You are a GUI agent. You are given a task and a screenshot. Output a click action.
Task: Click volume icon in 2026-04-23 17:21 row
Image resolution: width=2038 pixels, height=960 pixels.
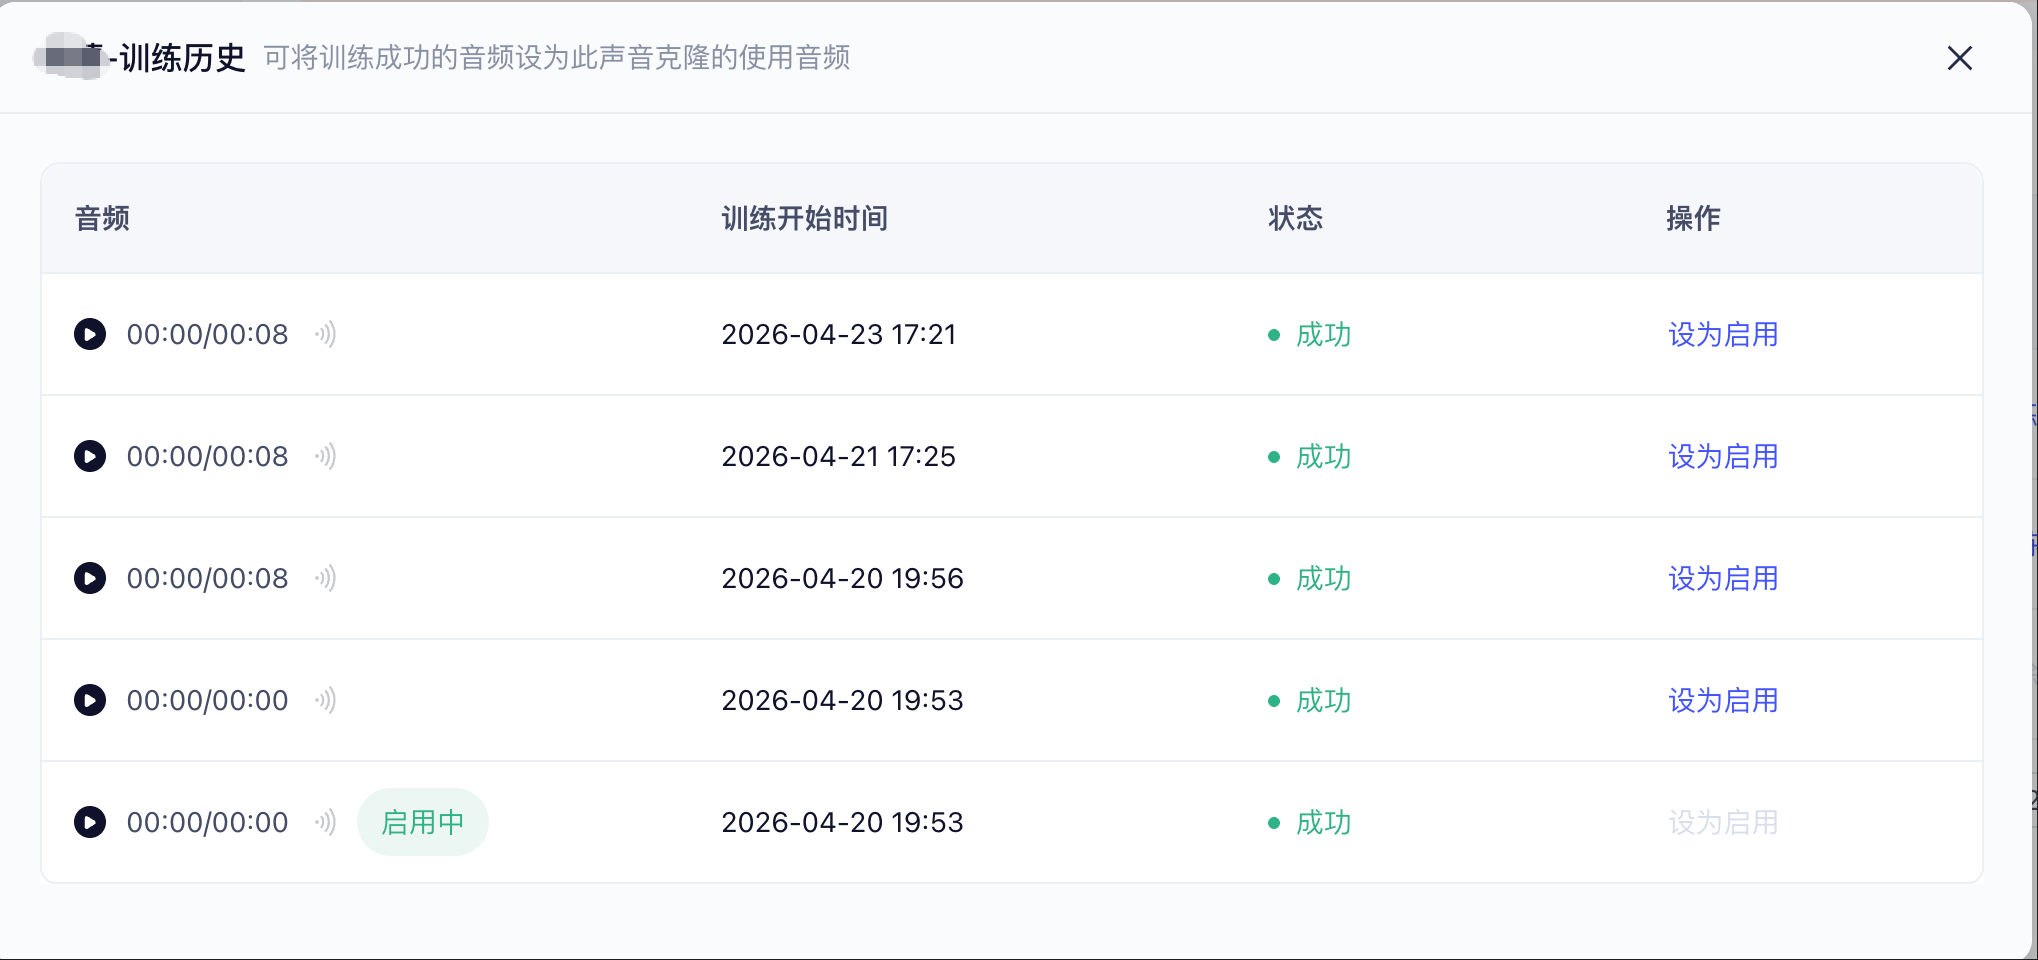point(326,334)
